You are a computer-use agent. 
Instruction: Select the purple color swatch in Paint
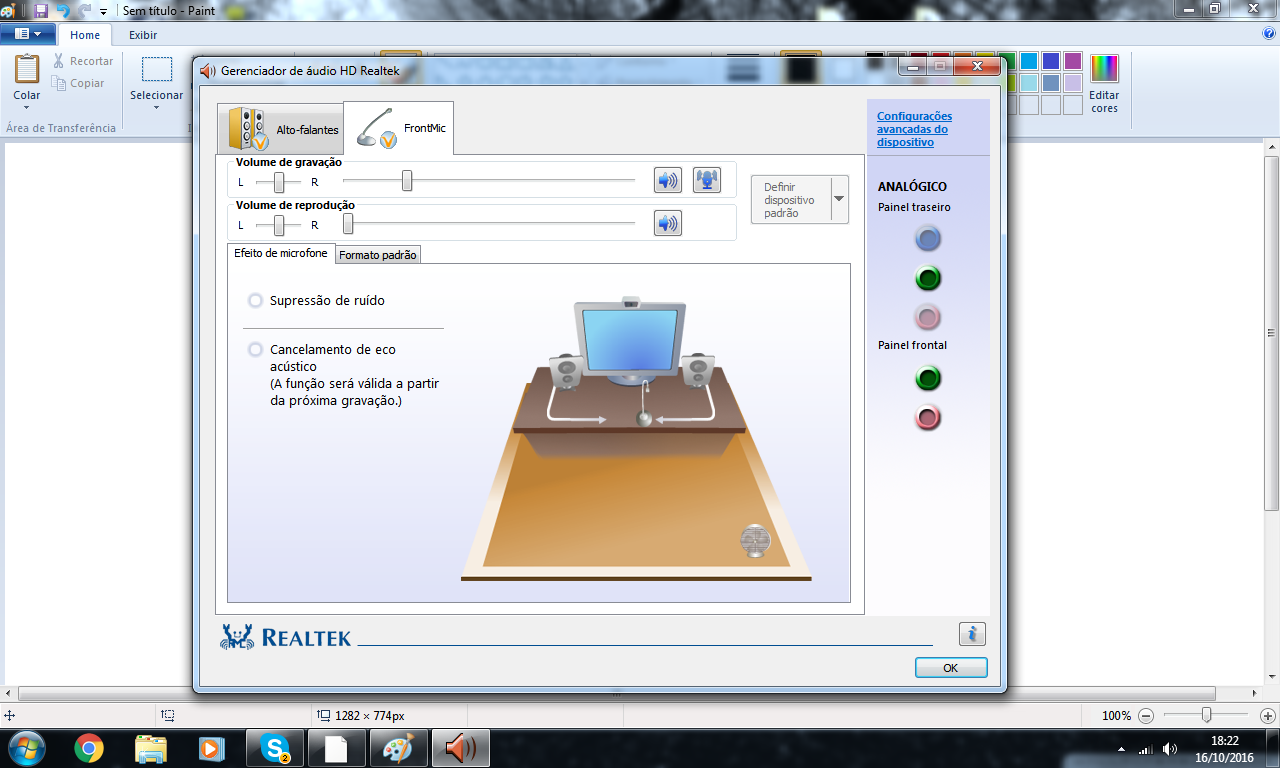click(1073, 61)
